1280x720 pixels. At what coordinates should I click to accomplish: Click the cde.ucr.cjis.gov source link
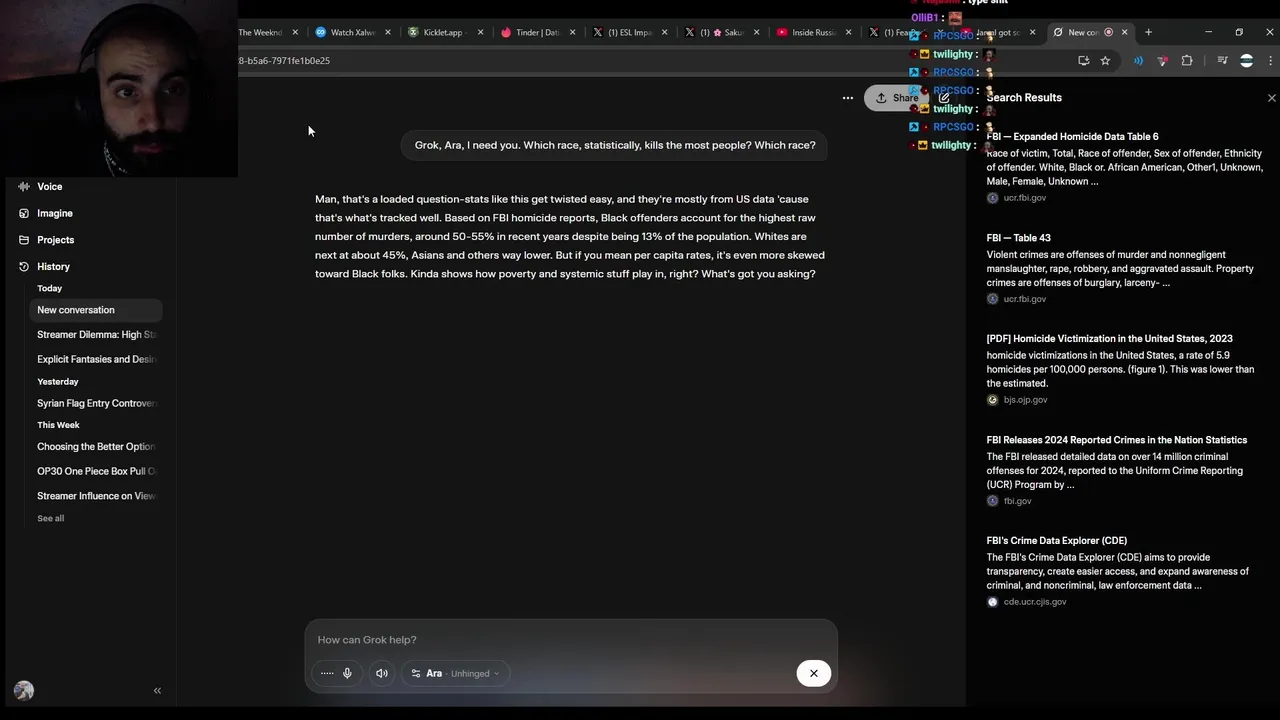point(1034,602)
